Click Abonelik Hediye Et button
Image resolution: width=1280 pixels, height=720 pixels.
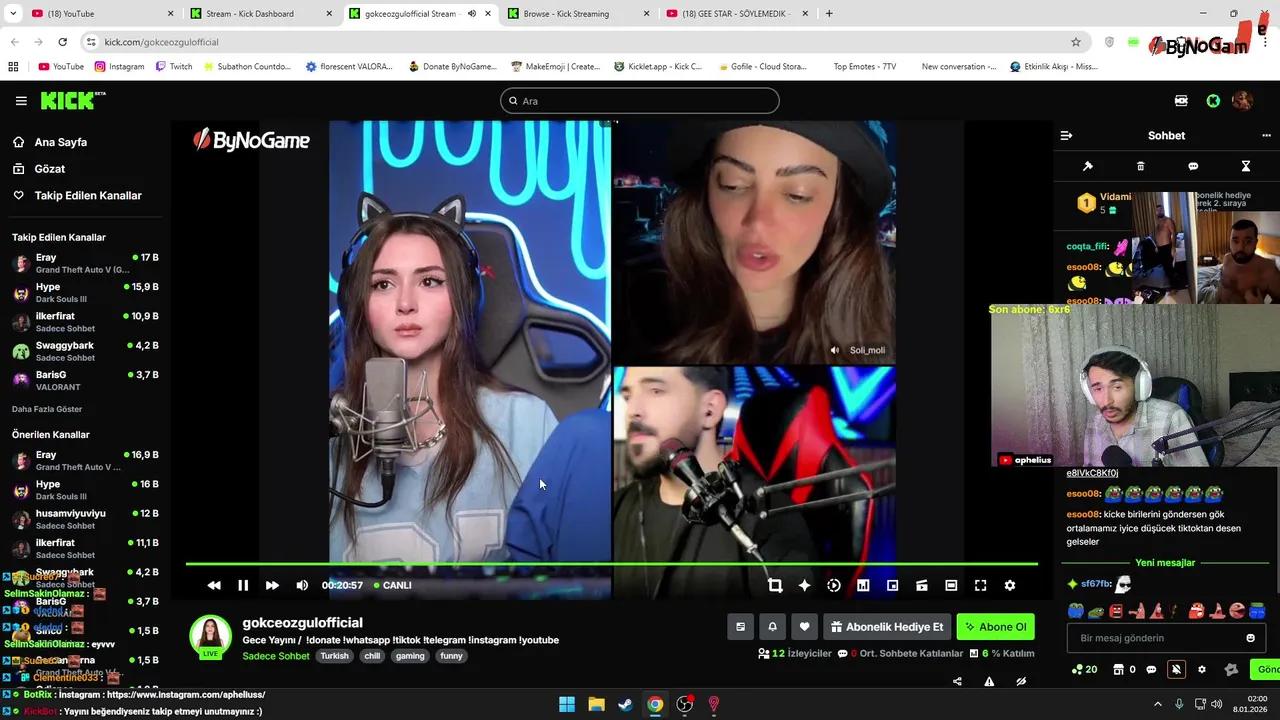887,627
